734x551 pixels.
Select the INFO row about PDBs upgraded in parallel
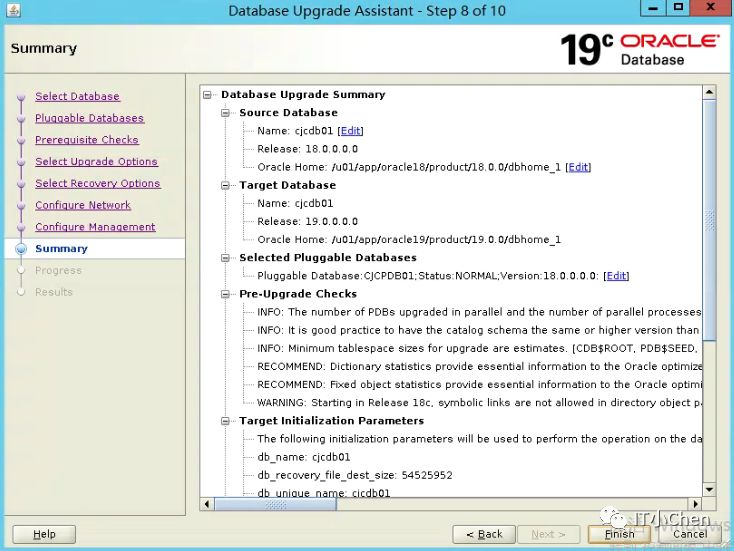(x=479, y=312)
